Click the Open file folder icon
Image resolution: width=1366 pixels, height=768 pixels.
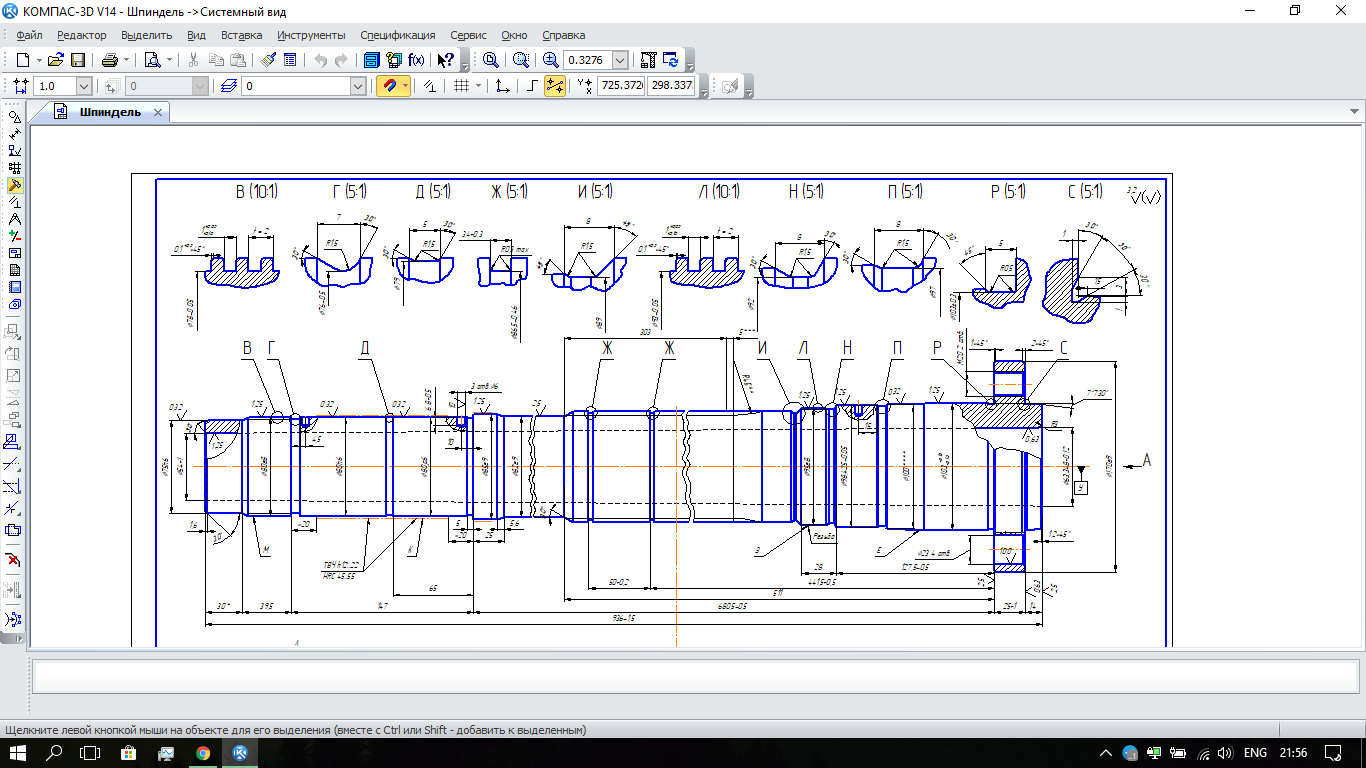56,60
